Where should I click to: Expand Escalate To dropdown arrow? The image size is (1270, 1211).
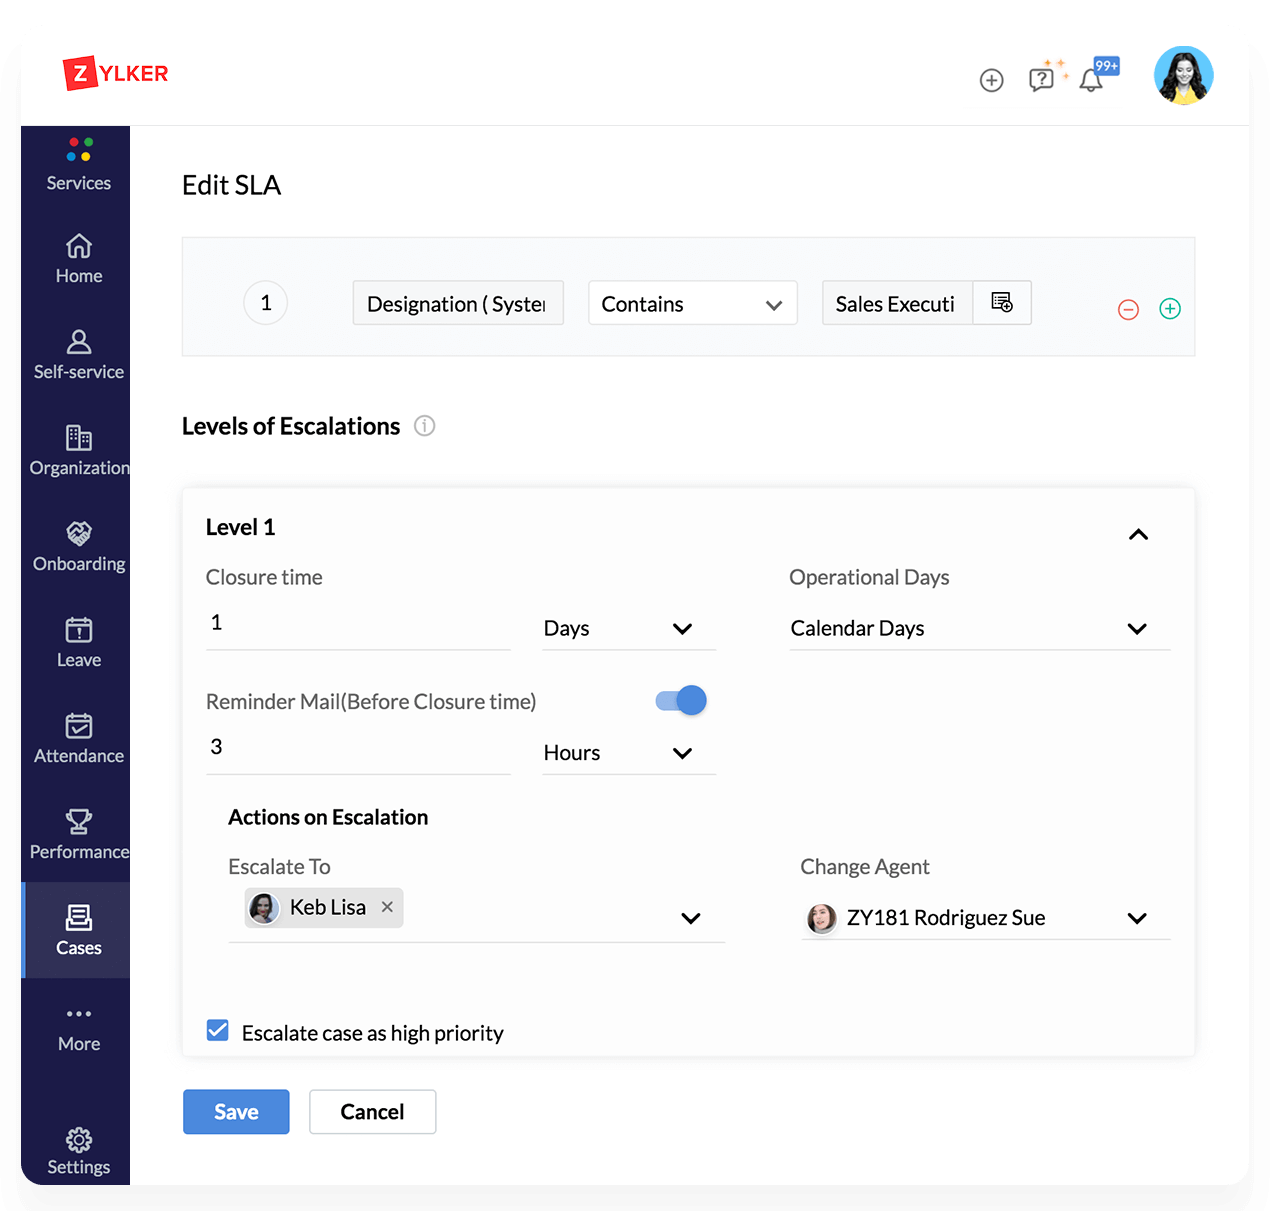[x=690, y=918]
